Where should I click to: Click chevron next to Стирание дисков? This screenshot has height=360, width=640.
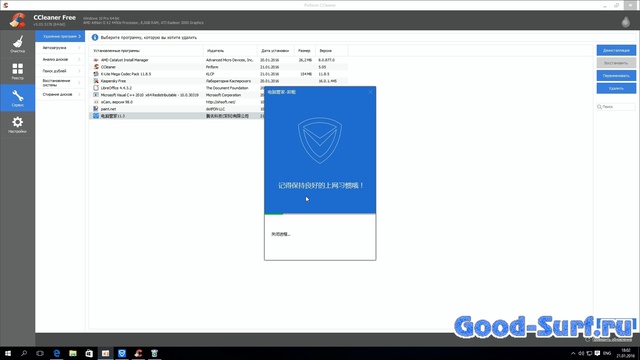pyautogui.click(x=79, y=94)
